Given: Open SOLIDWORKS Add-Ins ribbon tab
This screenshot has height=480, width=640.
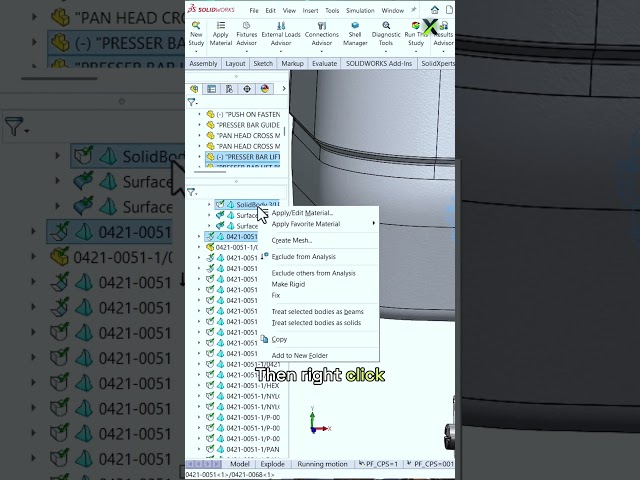Looking at the screenshot, I should [379, 63].
